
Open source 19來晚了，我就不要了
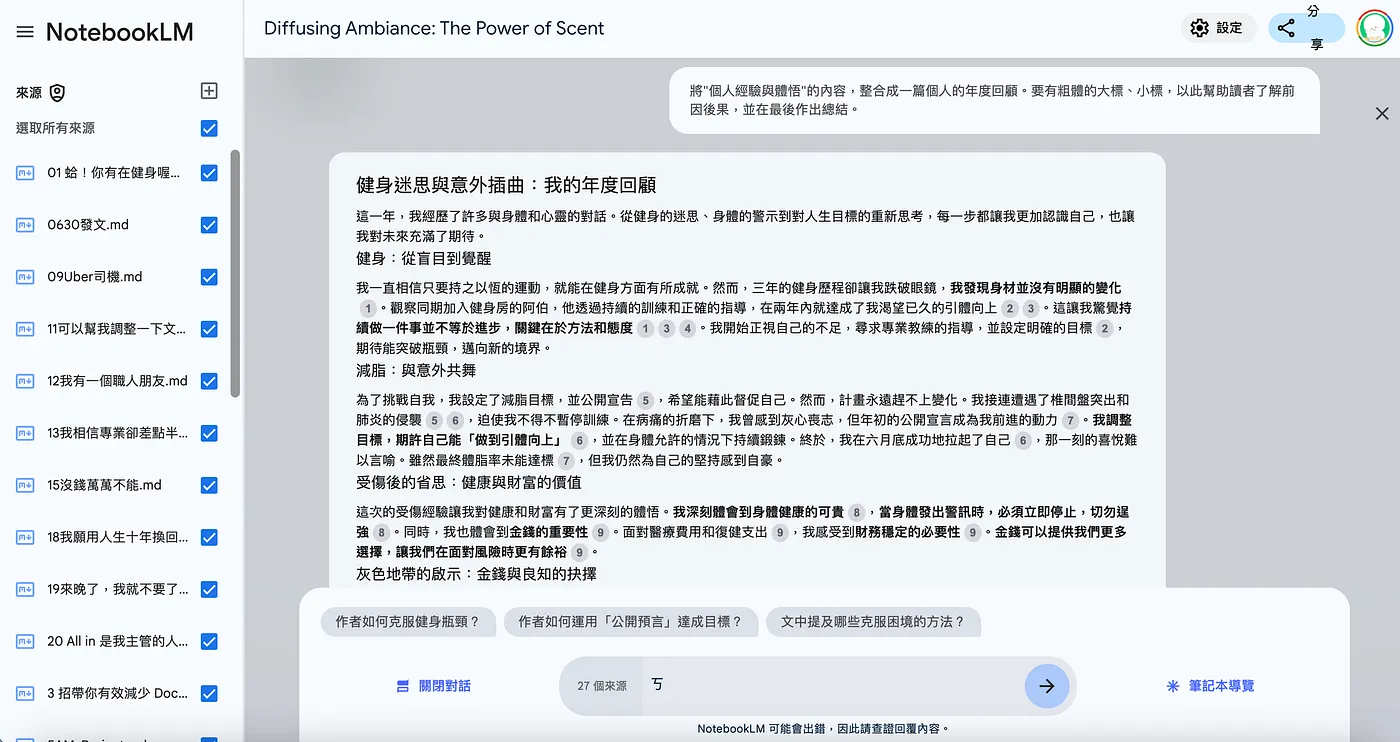(117, 589)
